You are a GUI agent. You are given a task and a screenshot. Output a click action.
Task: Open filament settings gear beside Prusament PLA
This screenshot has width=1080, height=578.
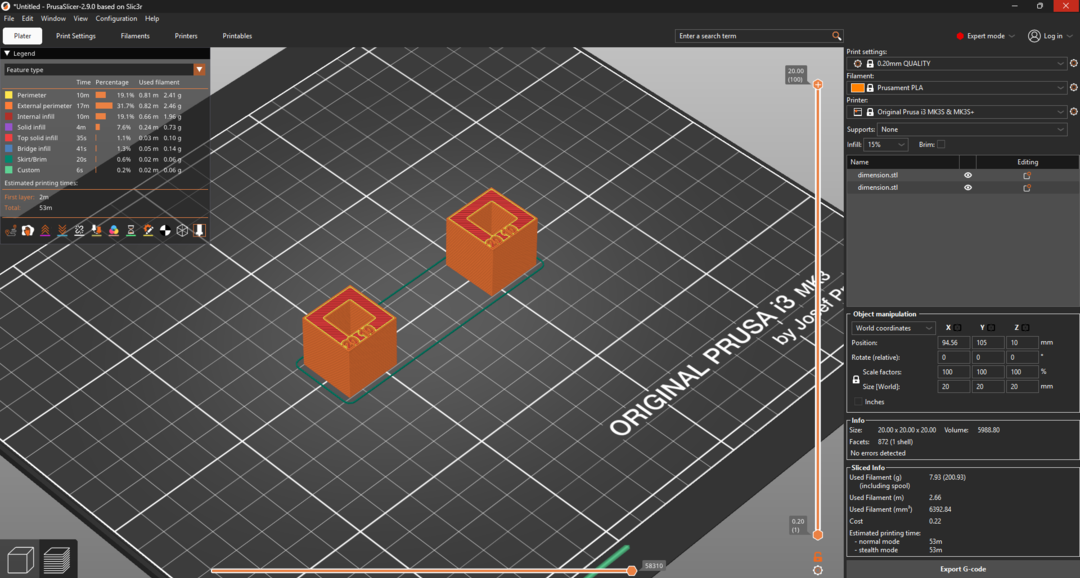(1073, 87)
